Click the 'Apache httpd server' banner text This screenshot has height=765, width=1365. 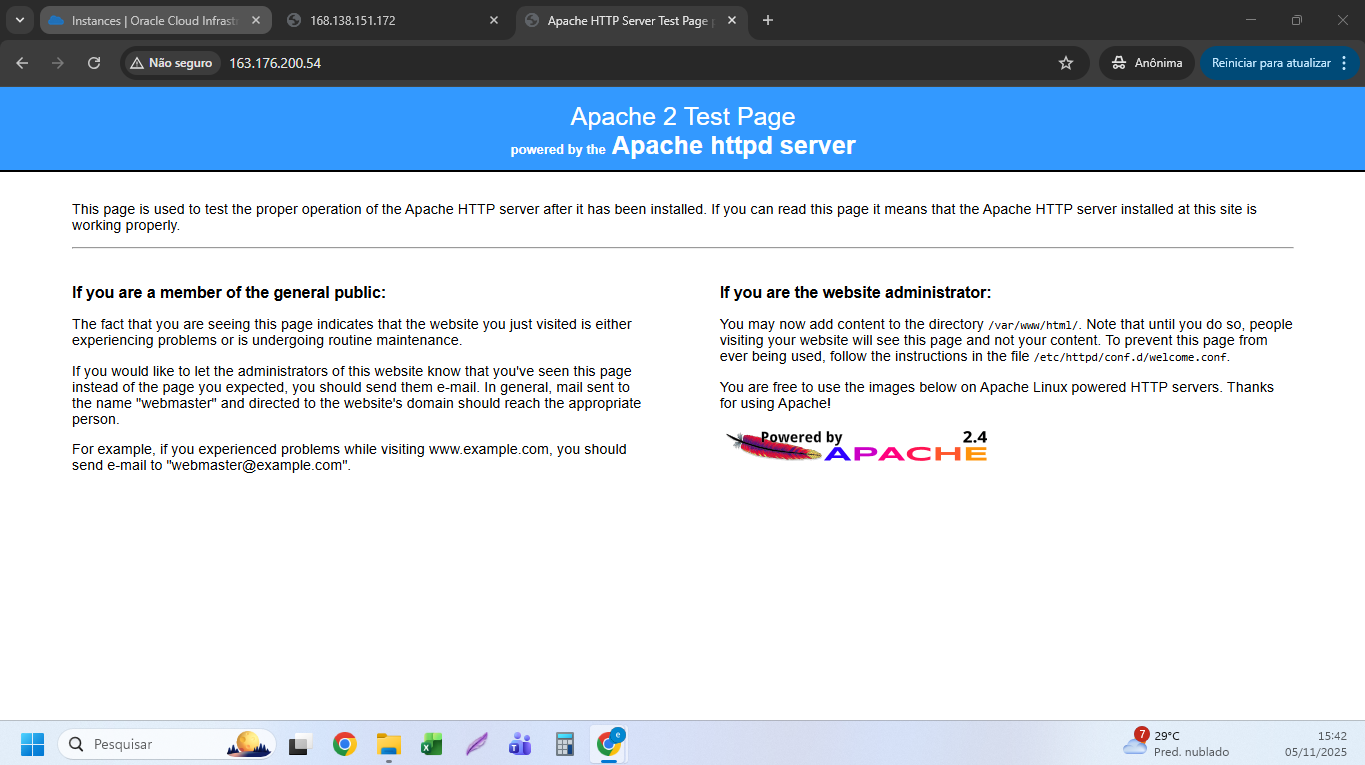(734, 146)
